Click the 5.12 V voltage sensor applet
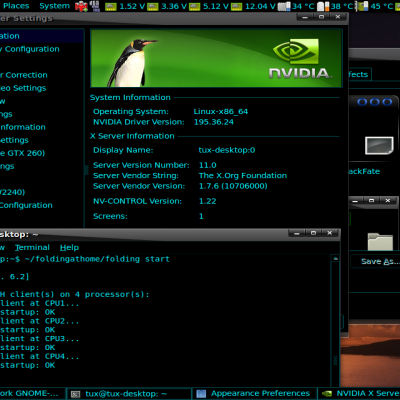The width and height of the screenshot is (400, 400). (209, 6)
